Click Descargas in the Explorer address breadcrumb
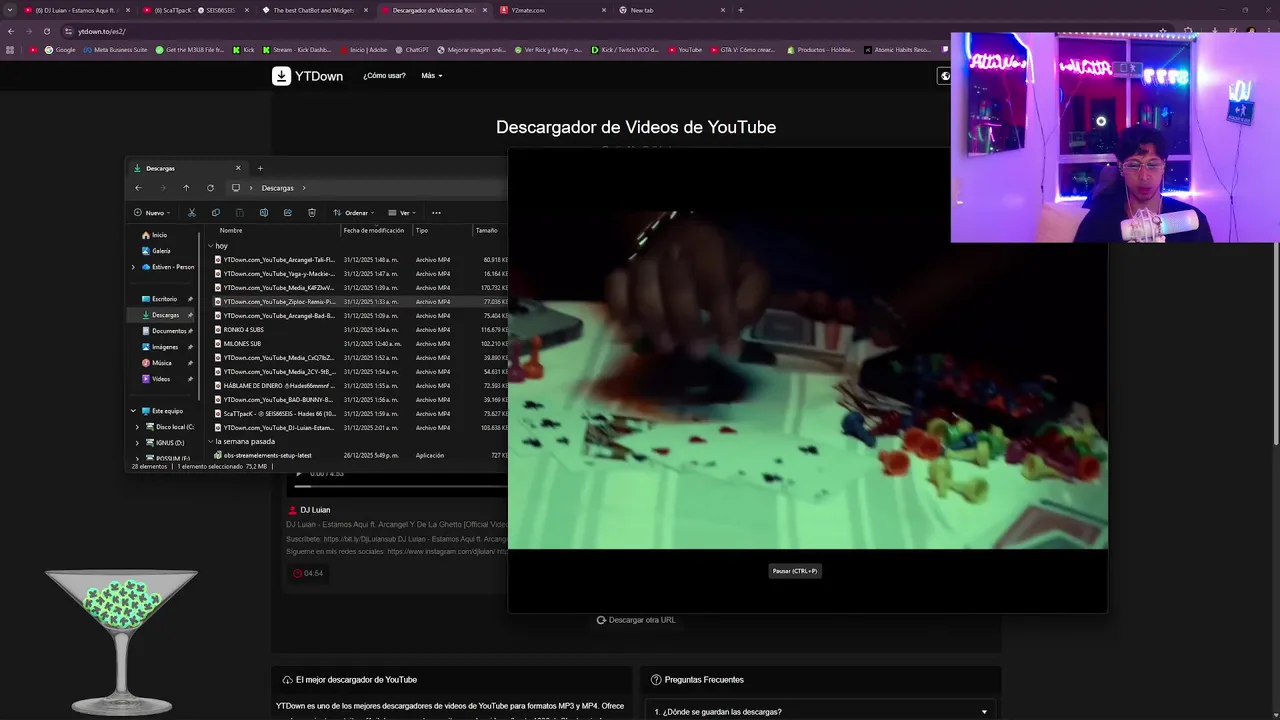1280x720 pixels. click(278, 188)
